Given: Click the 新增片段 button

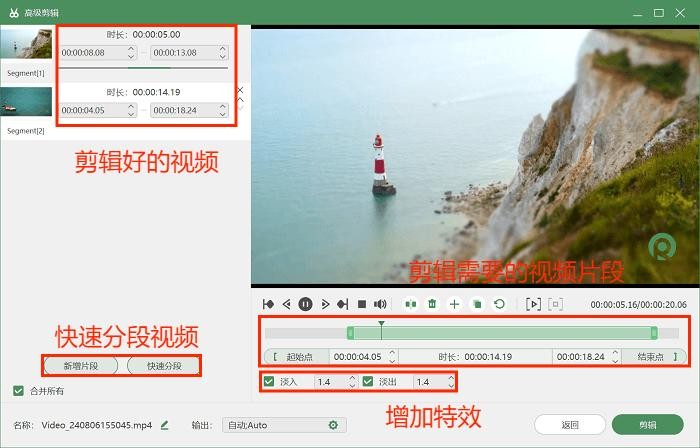Looking at the screenshot, I should [x=81, y=365].
